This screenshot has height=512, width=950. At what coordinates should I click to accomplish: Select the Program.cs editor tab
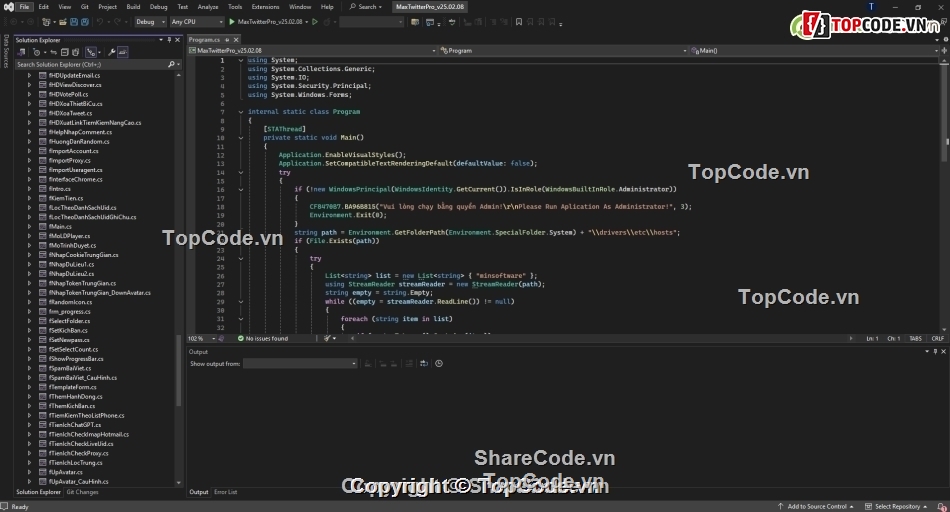click(204, 40)
